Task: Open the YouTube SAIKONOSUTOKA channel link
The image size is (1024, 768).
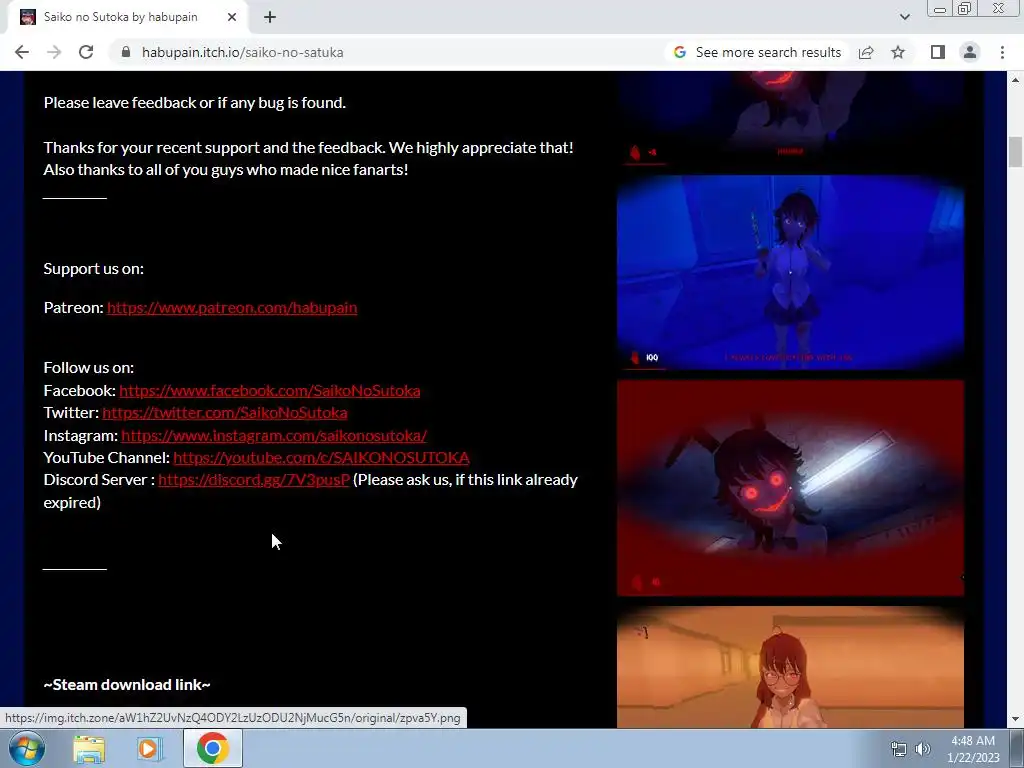Action: (x=321, y=458)
